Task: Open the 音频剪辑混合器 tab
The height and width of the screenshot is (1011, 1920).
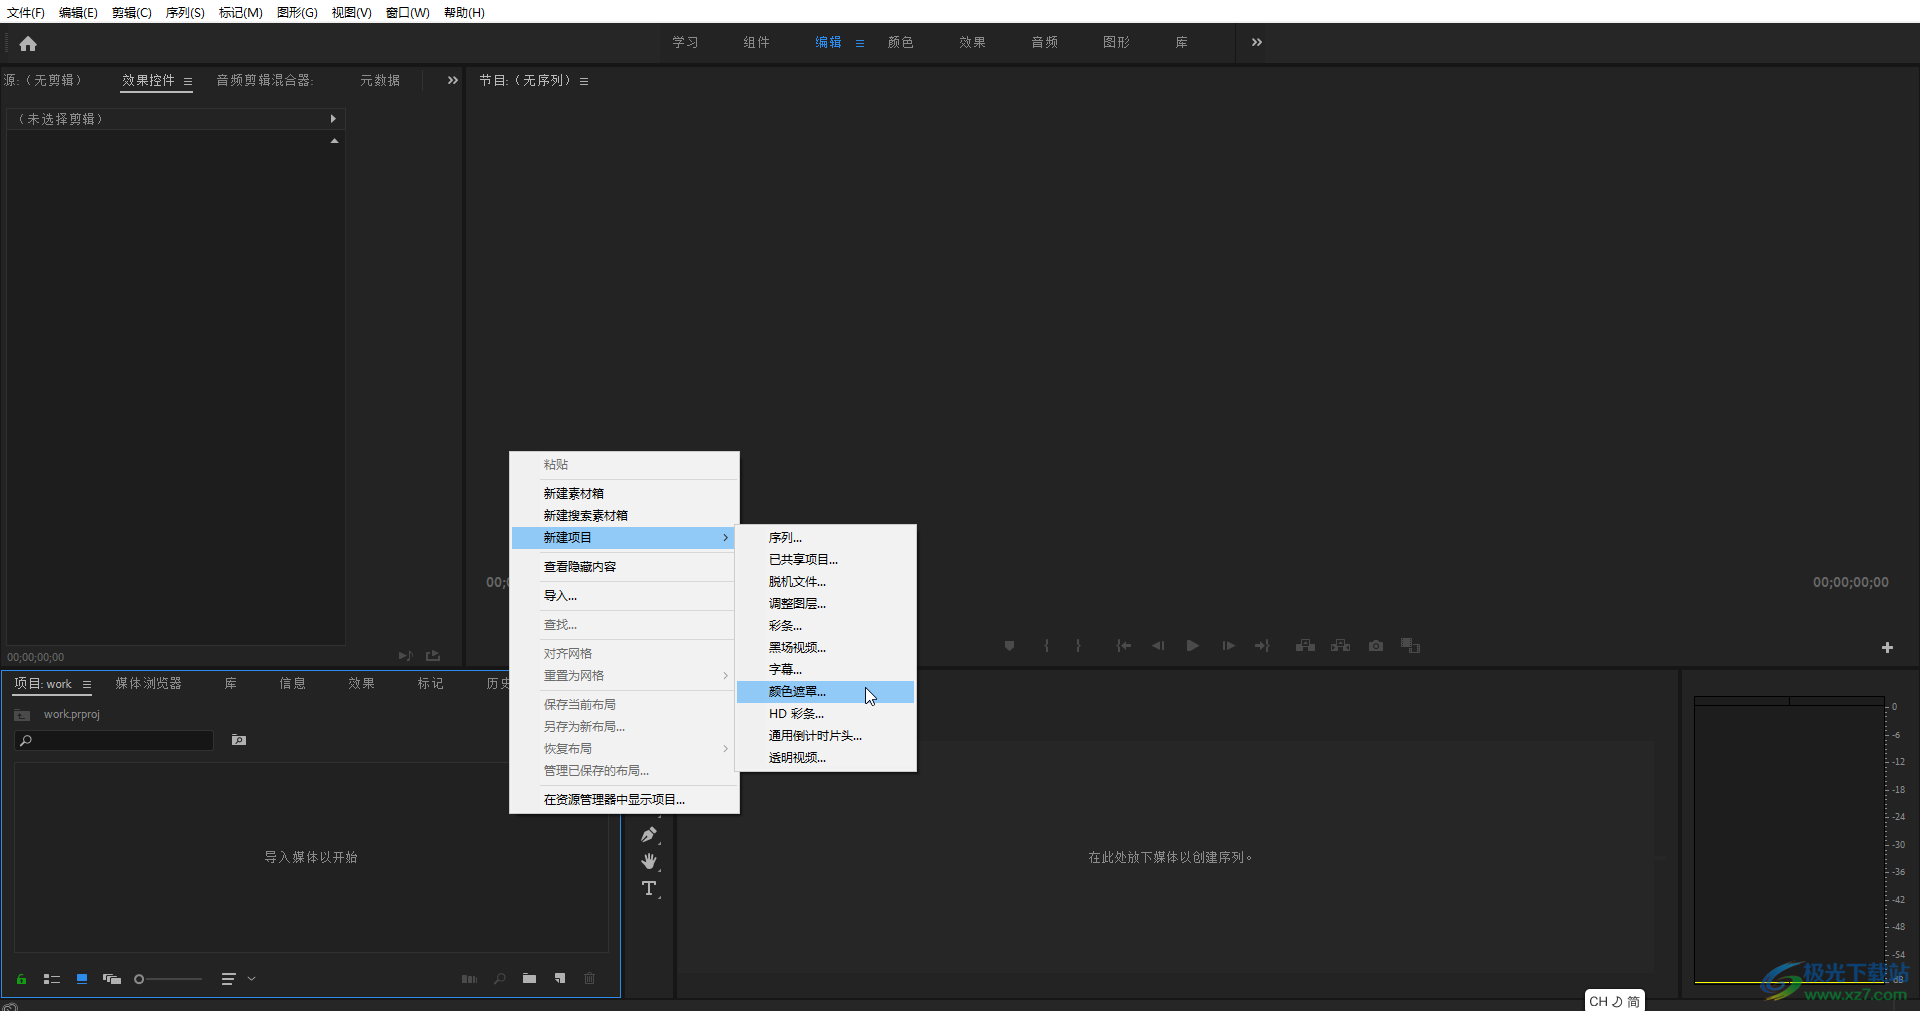Action: 264,80
